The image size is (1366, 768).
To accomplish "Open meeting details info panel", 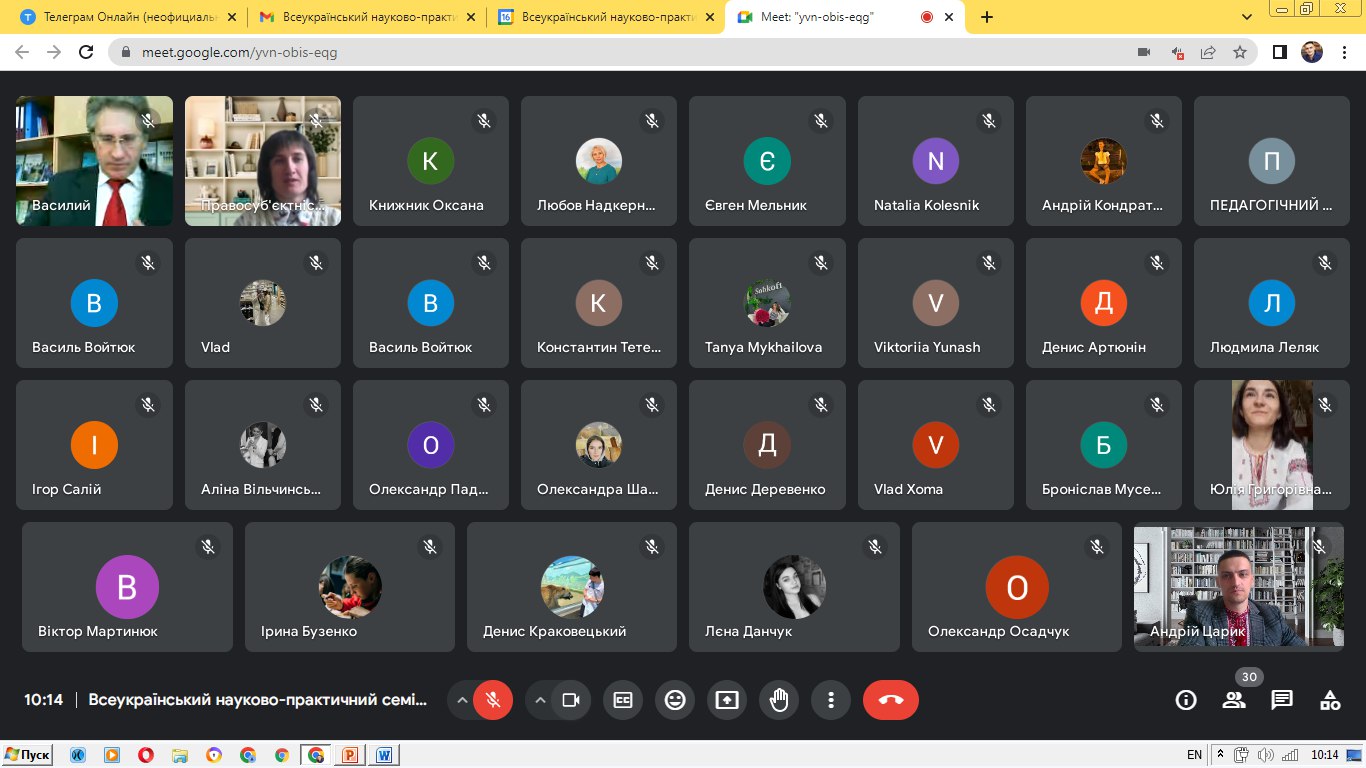I will pyautogui.click(x=1186, y=700).
